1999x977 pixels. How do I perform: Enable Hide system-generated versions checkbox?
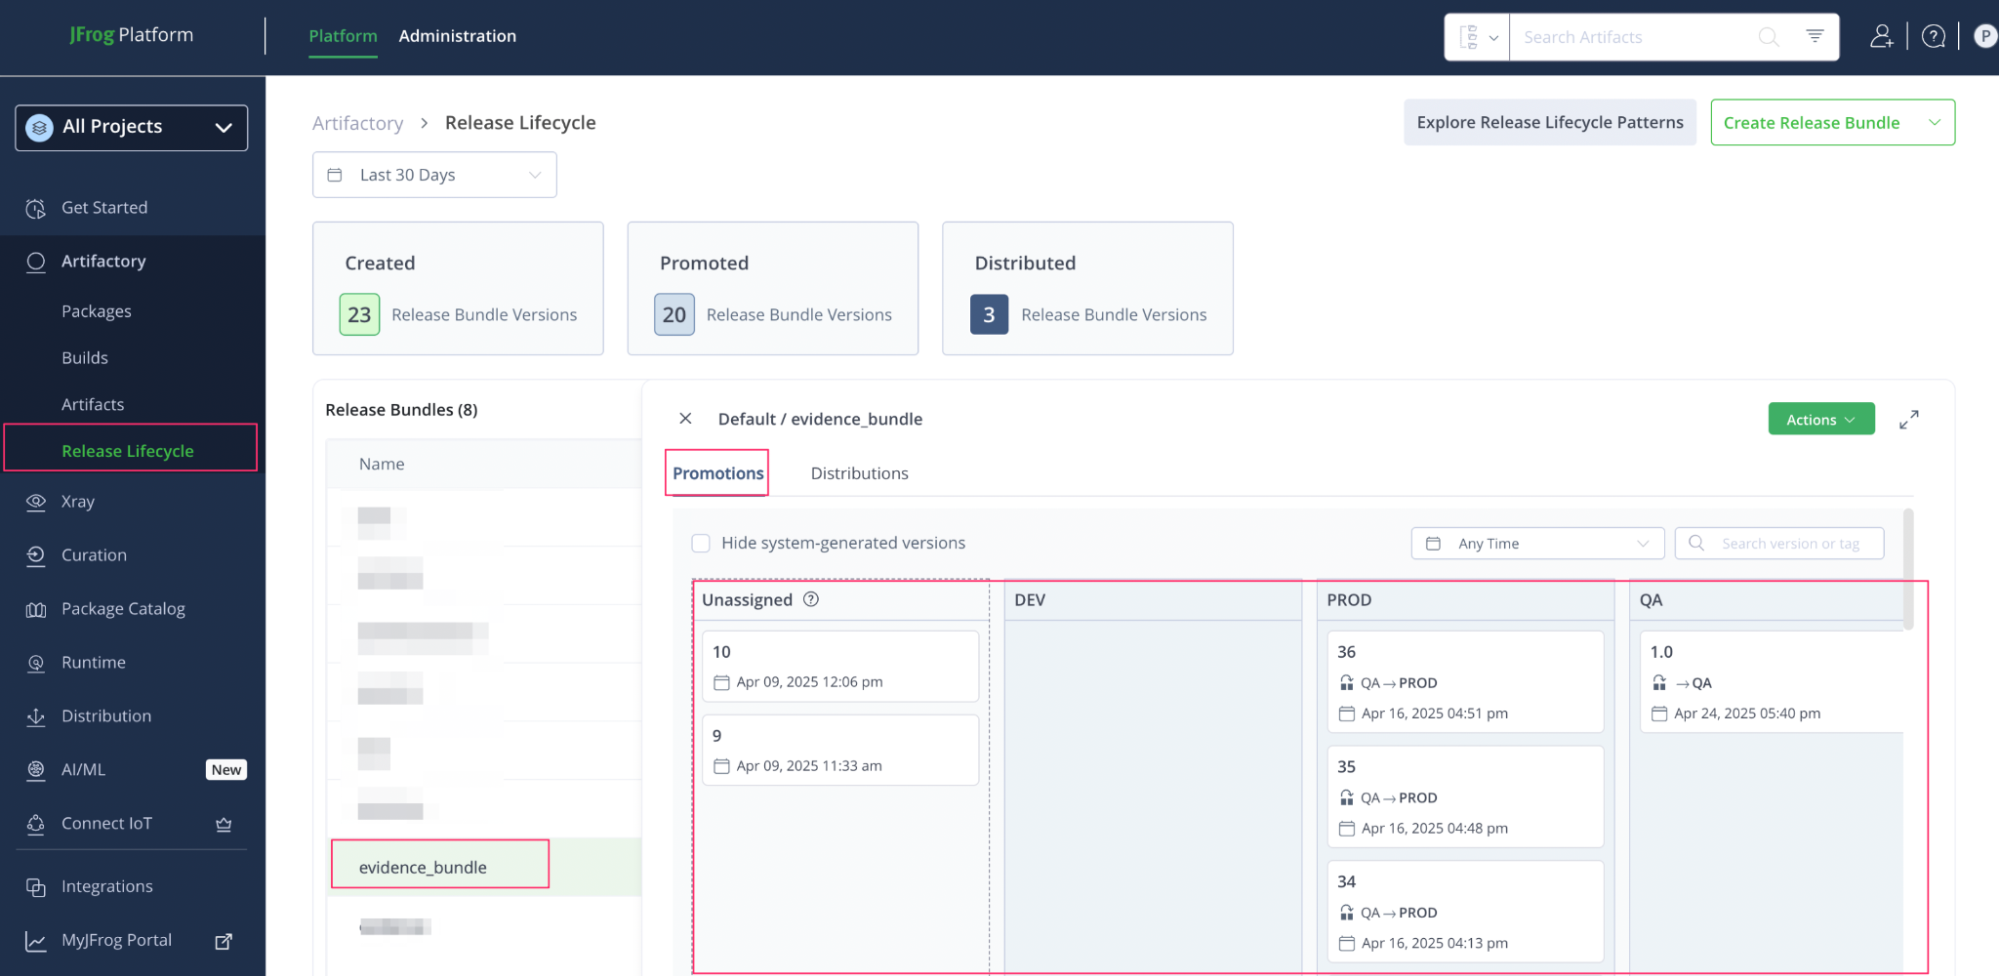point(701,543)
